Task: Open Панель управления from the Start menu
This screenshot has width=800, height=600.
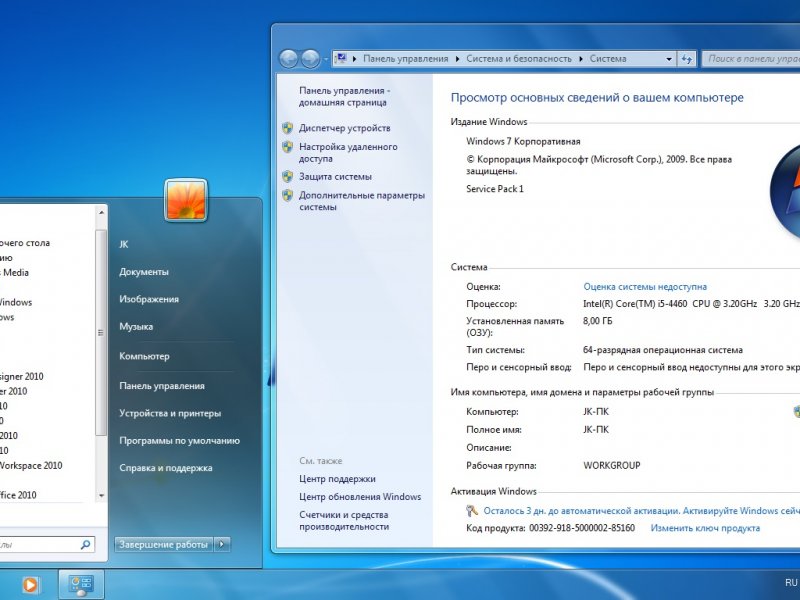Action: (162, 386)
